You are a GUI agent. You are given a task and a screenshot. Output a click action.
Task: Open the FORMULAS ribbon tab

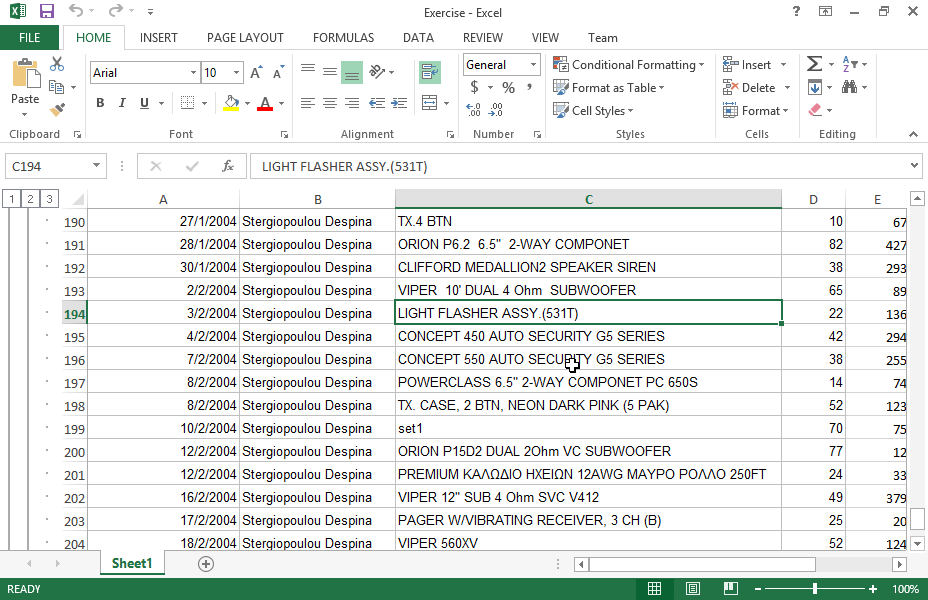343,38
